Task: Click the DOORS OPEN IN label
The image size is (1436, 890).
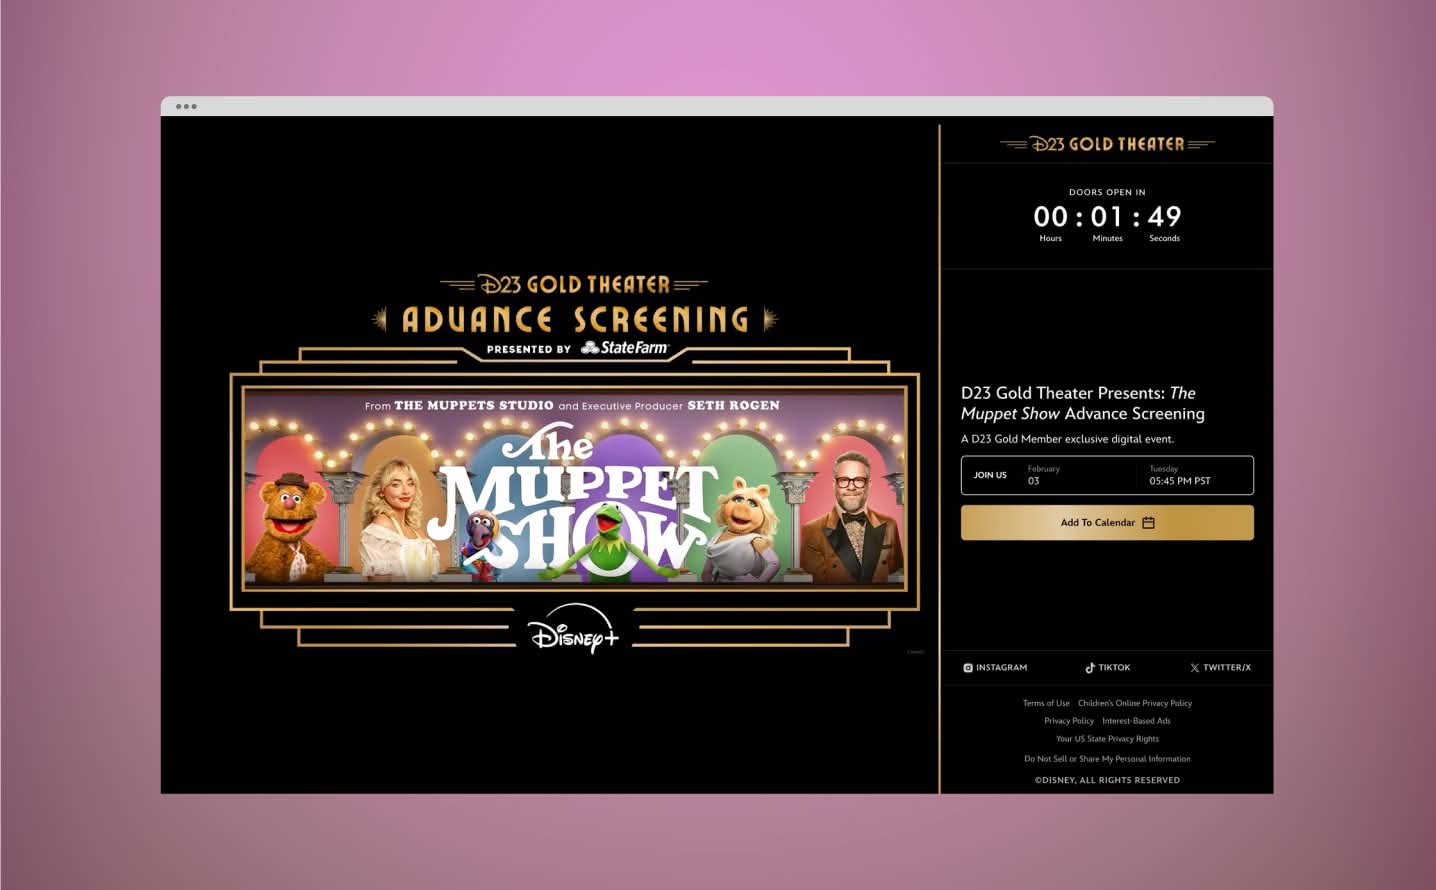Action: (x=1107, y=192)
